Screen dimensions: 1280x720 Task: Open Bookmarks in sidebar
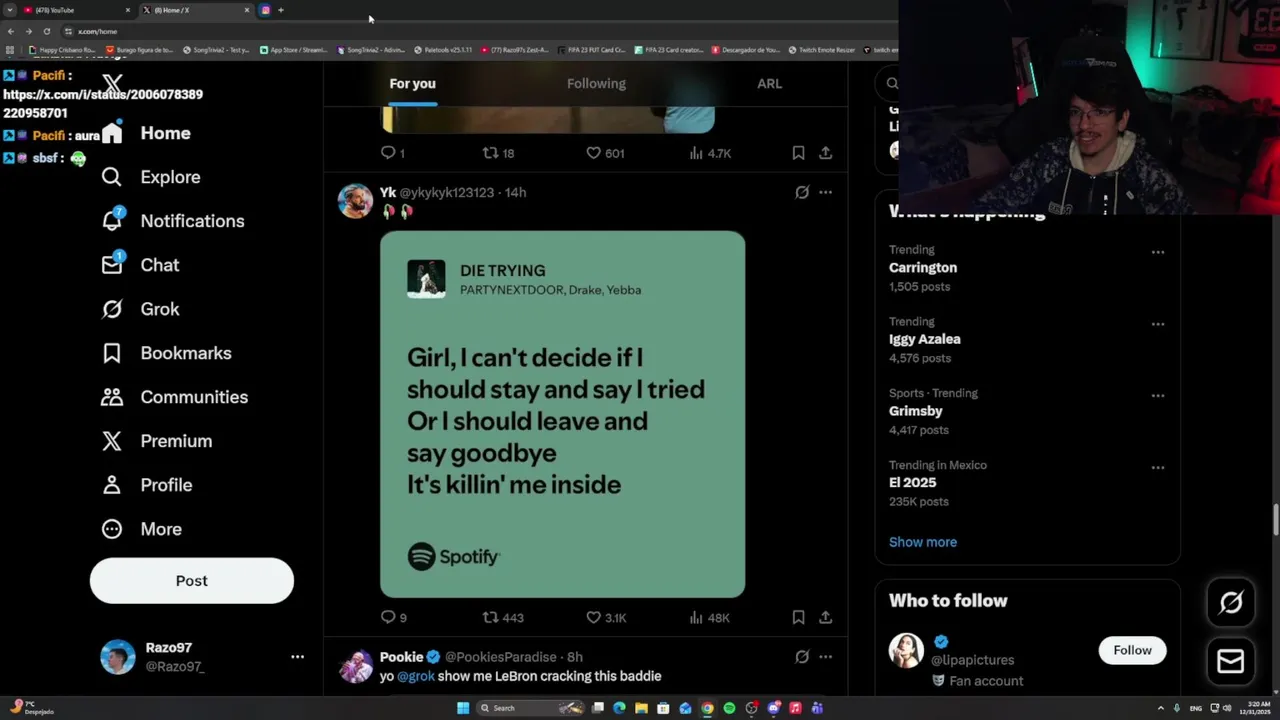[x=166, y=353]
